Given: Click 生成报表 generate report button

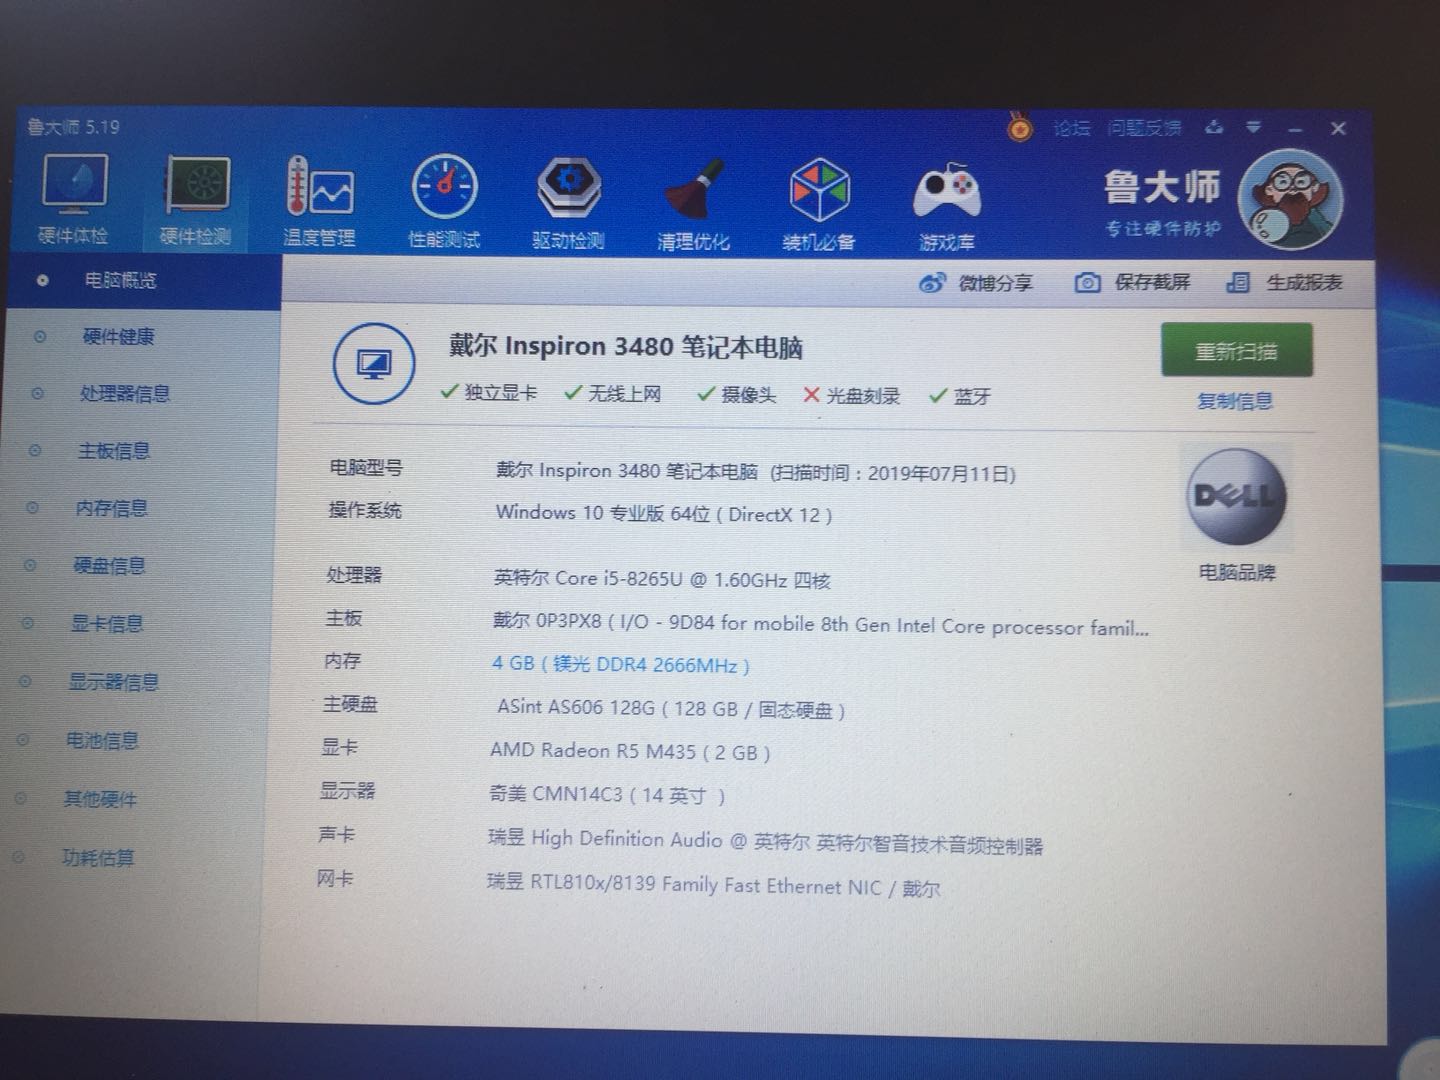Looking at the screenshot, I should tap(1285, 283).
